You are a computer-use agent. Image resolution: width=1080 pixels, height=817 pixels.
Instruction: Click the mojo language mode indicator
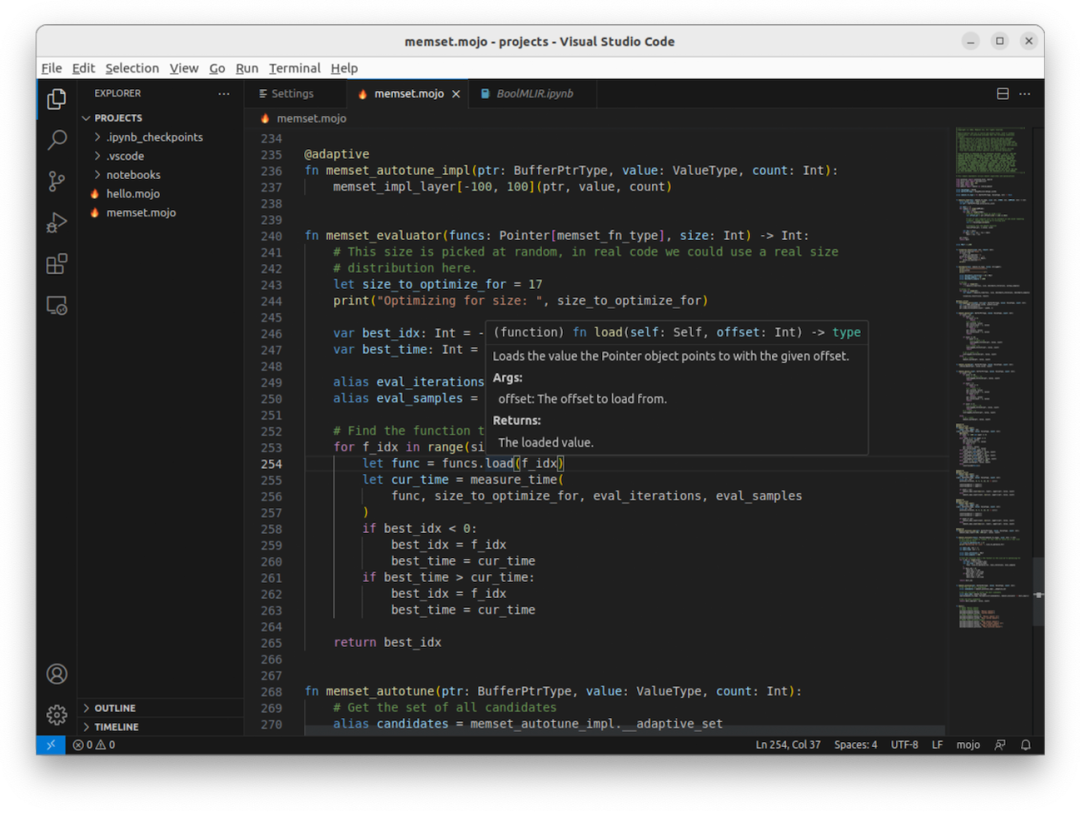968,745
